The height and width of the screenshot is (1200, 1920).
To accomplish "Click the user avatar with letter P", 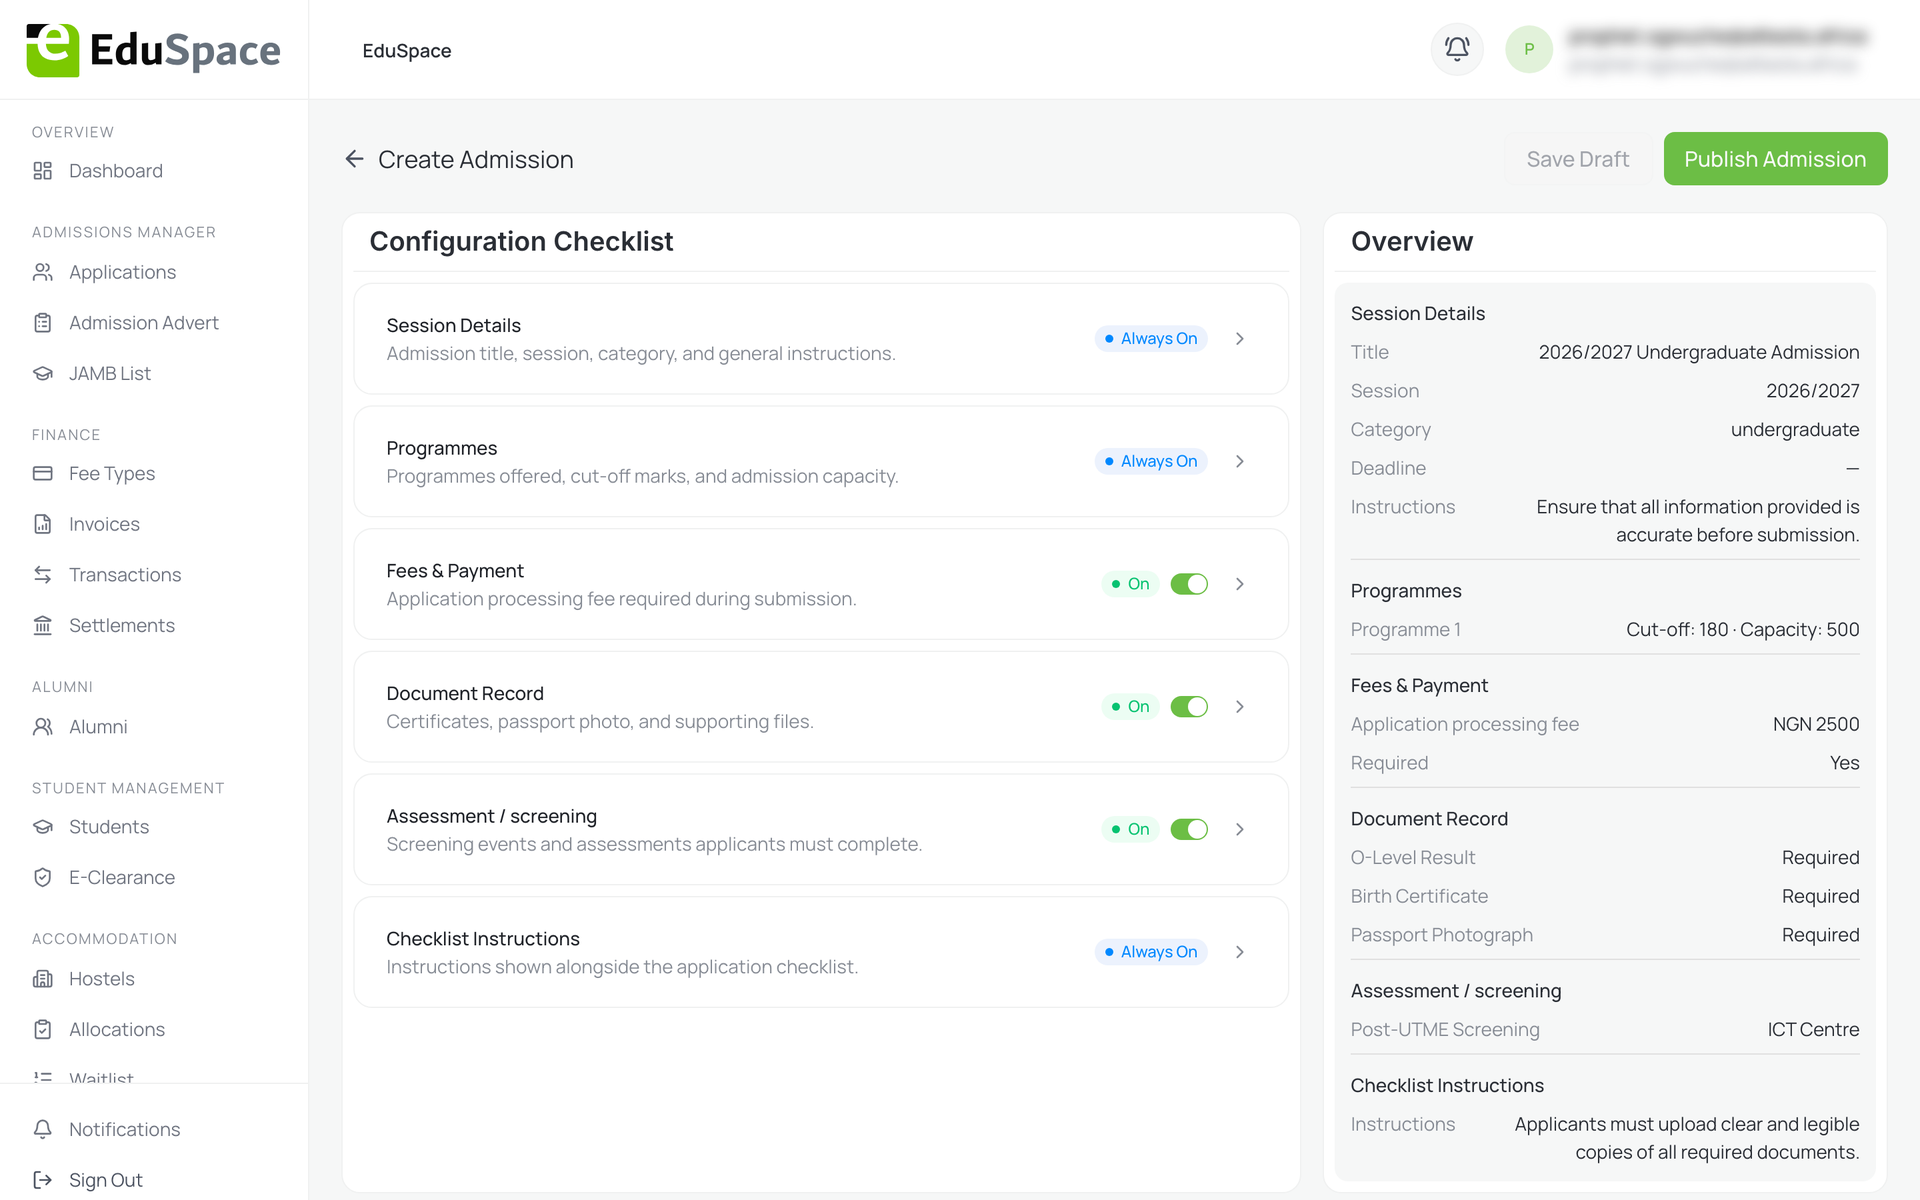I will point(1528,49).
